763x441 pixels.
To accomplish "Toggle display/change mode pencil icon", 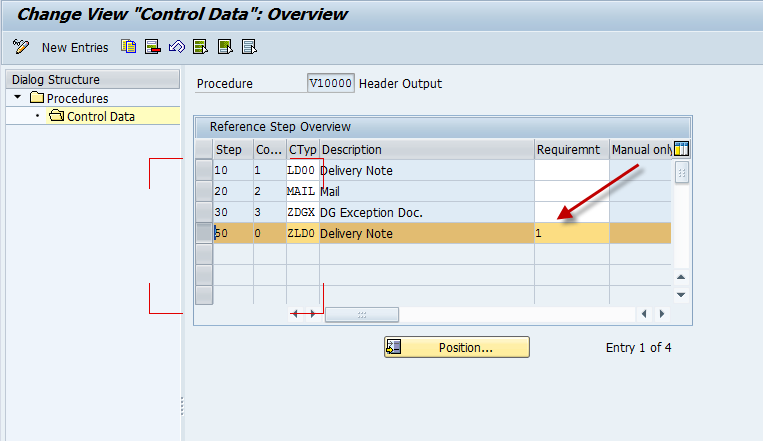I will [x=20, y=47].
